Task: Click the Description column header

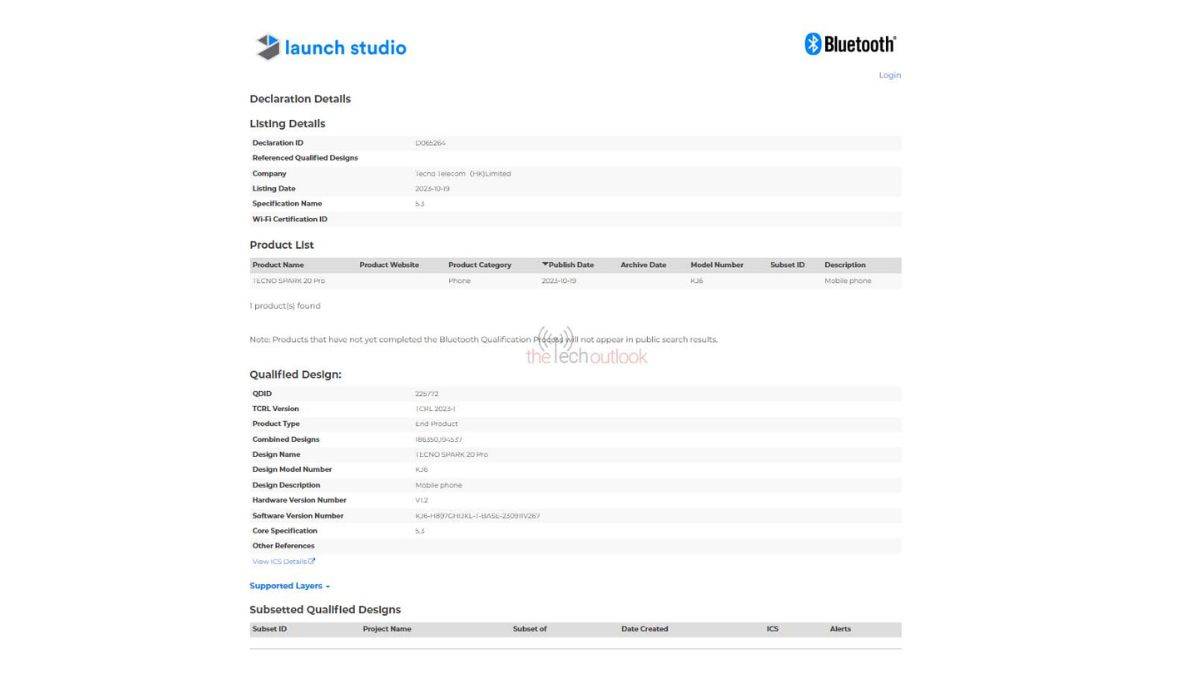Action: point(845,265)
